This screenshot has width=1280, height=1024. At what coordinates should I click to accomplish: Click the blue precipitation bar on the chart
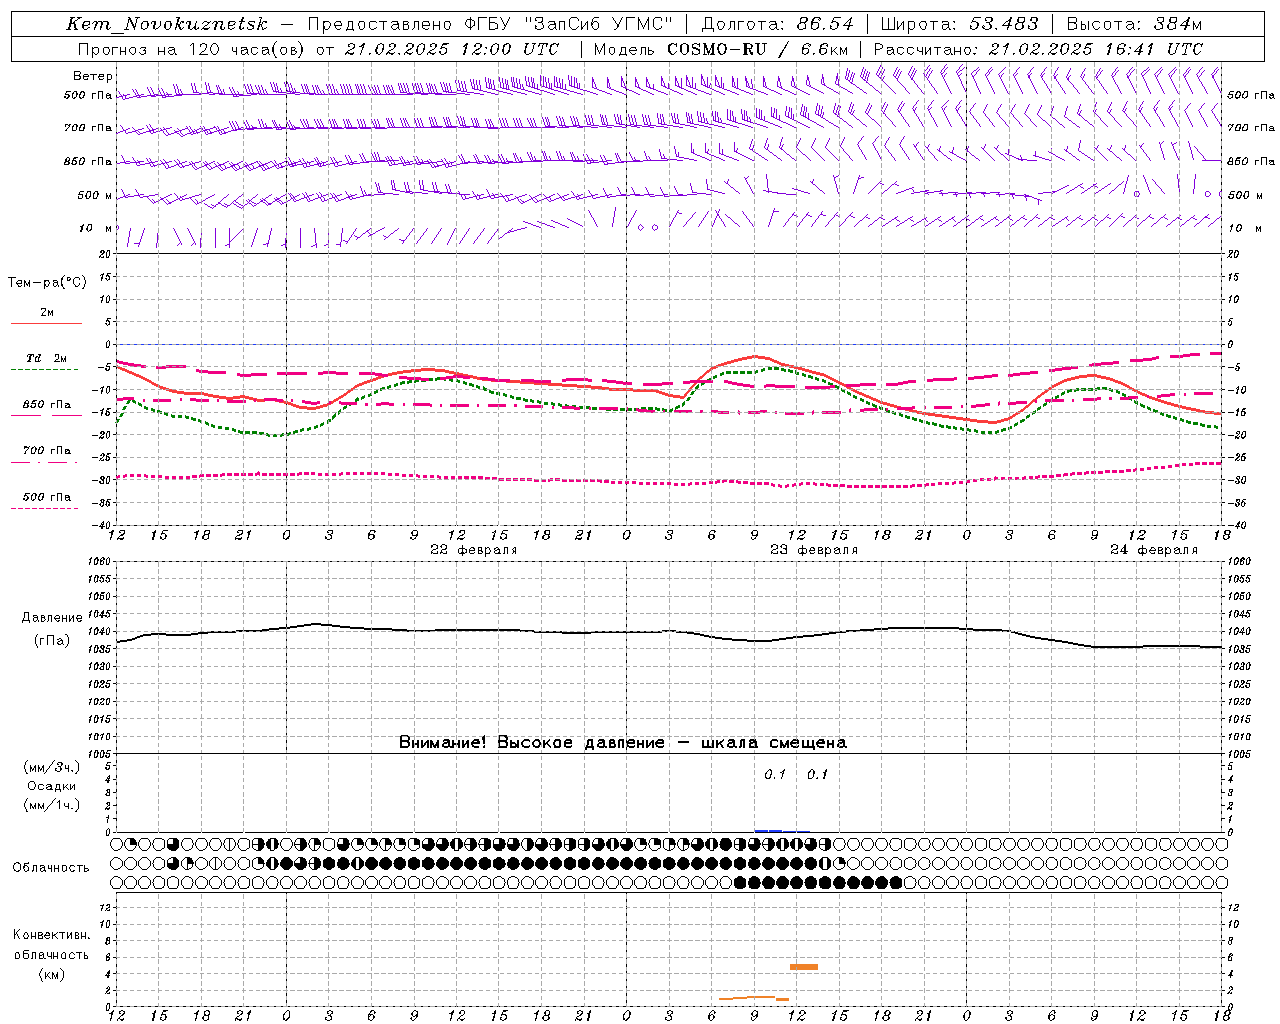pyautogui.click(x=768, y=830)
